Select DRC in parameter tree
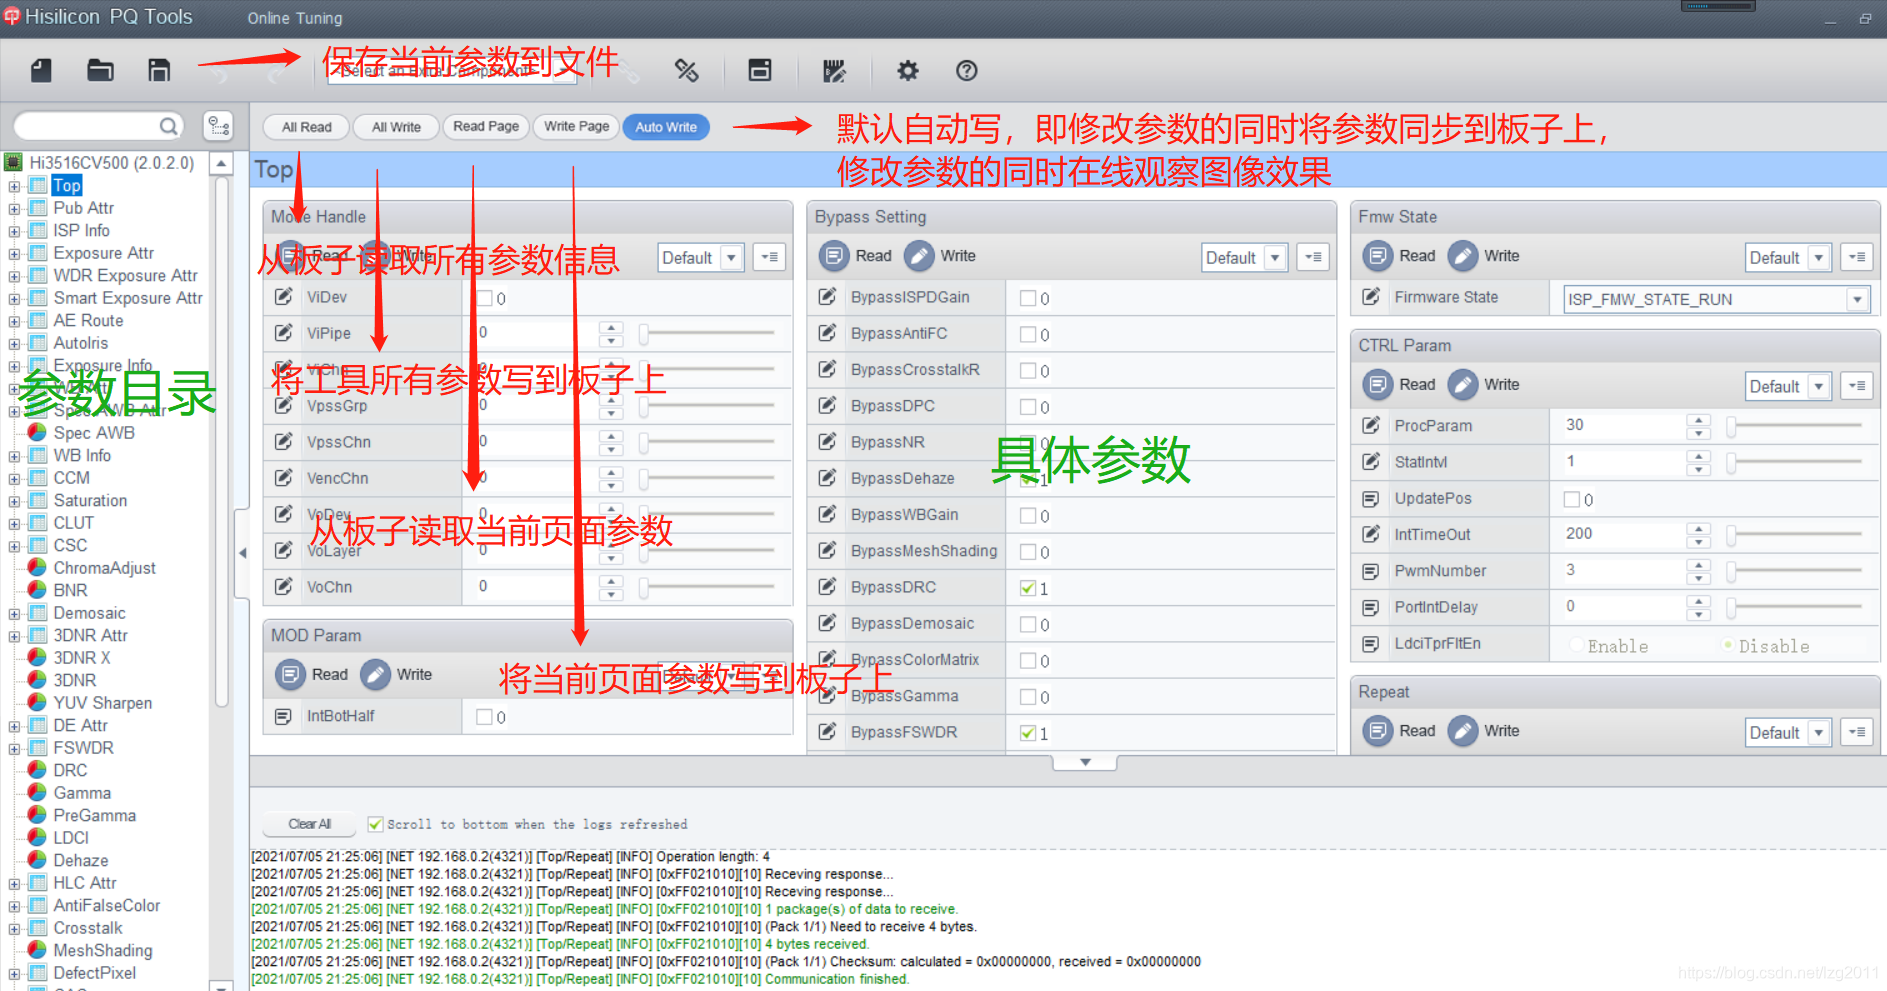This screenshot has height=991, width=1887. pyautogui.click(x=70, y=770)
